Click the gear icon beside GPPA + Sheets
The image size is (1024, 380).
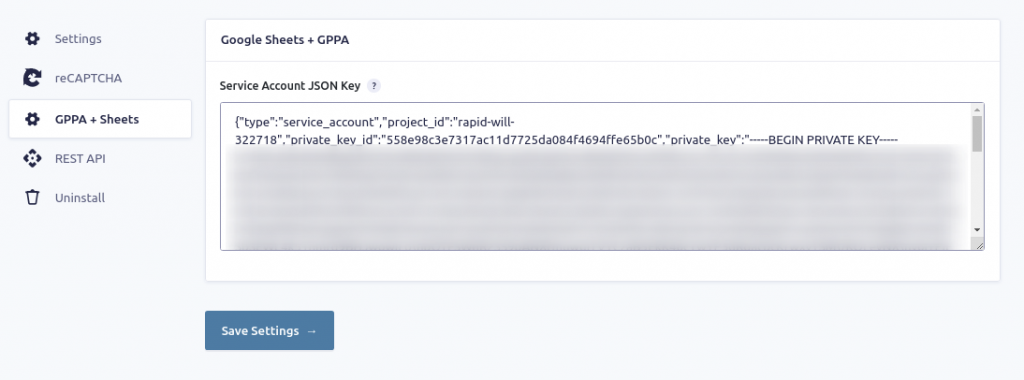click(x=32, y=119)
